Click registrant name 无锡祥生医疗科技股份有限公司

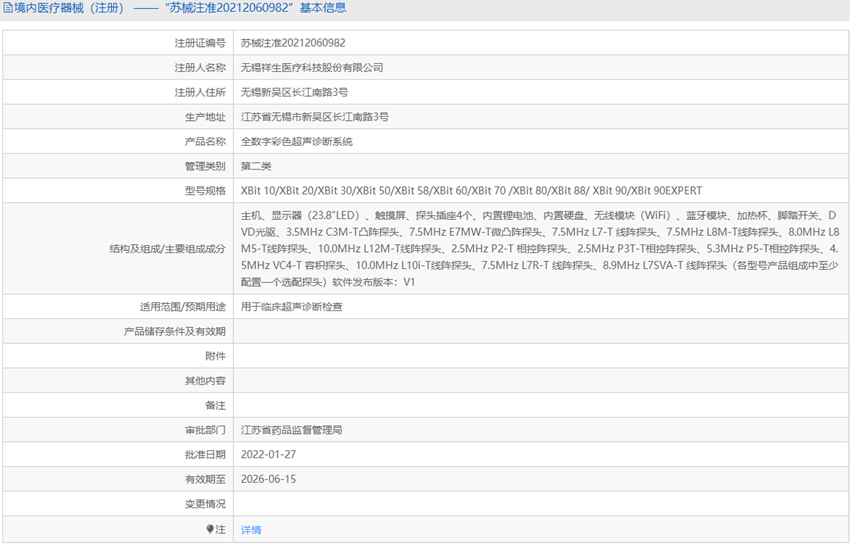coord(312,68)
